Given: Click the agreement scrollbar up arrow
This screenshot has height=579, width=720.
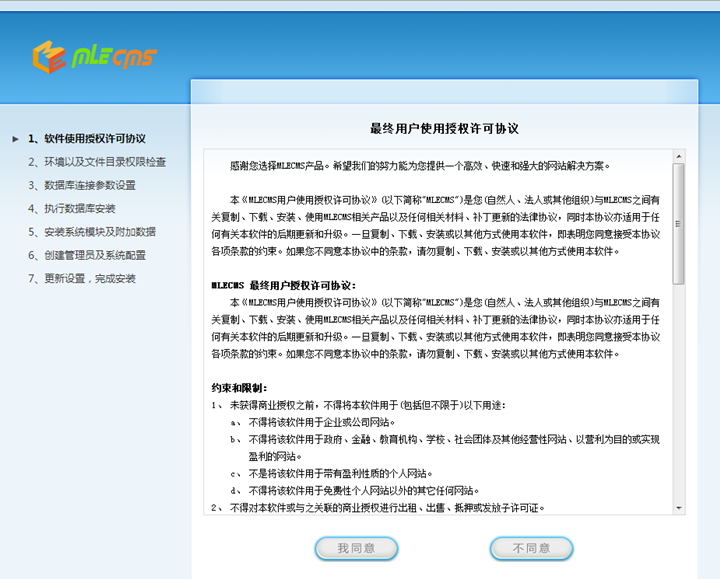Looking at the screenshot, I should point(679,157).
